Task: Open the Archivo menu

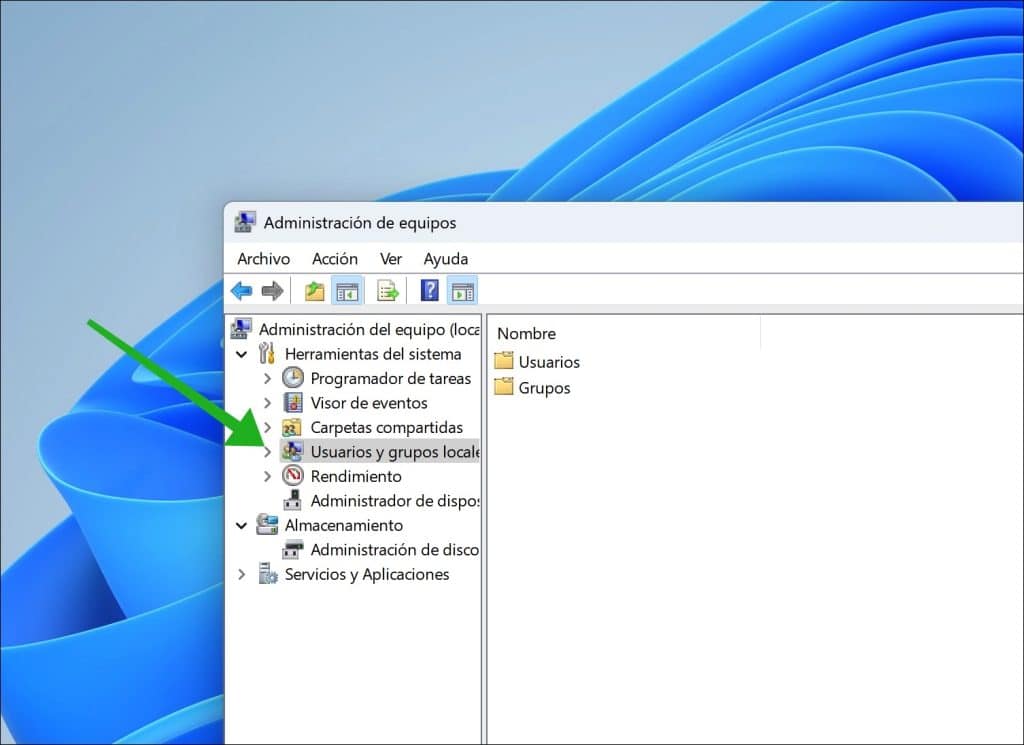Action: 263,259
